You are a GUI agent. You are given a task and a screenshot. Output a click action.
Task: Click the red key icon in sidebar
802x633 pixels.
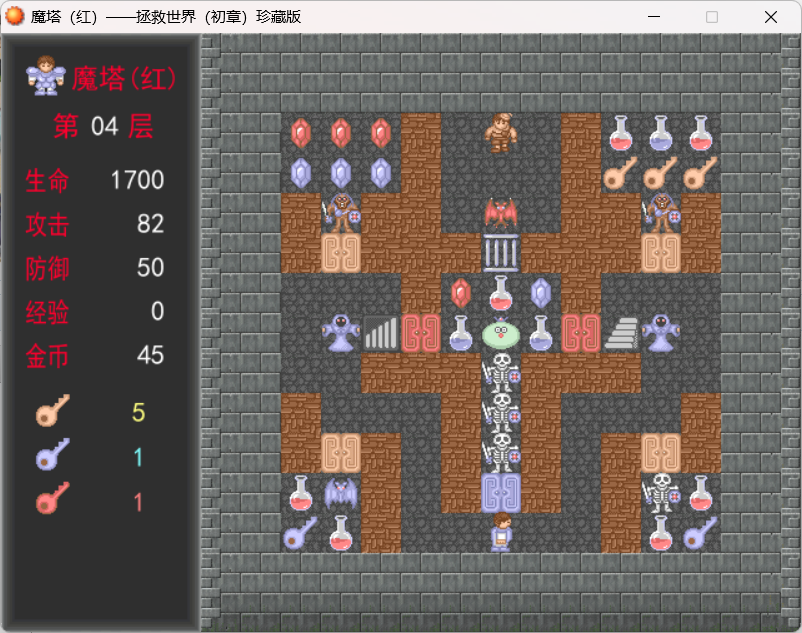click(x=53, y=499)
